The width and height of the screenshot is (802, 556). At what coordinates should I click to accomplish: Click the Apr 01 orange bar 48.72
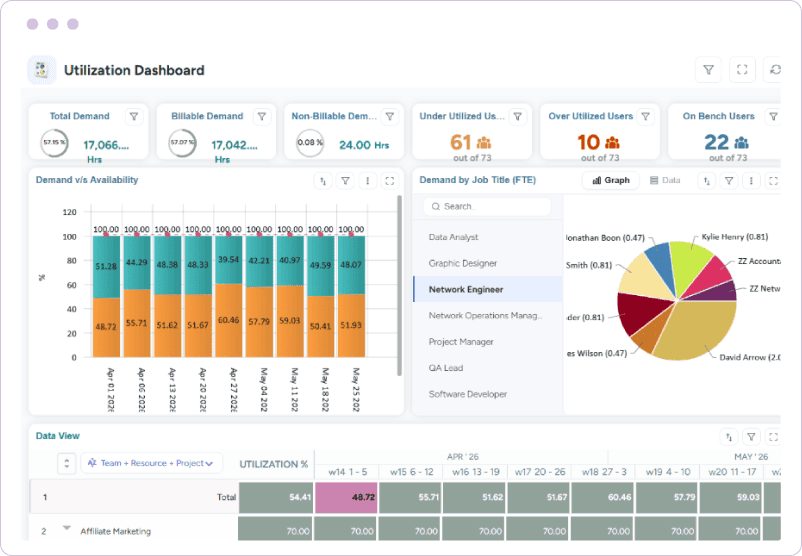click(x=106, y=327)
